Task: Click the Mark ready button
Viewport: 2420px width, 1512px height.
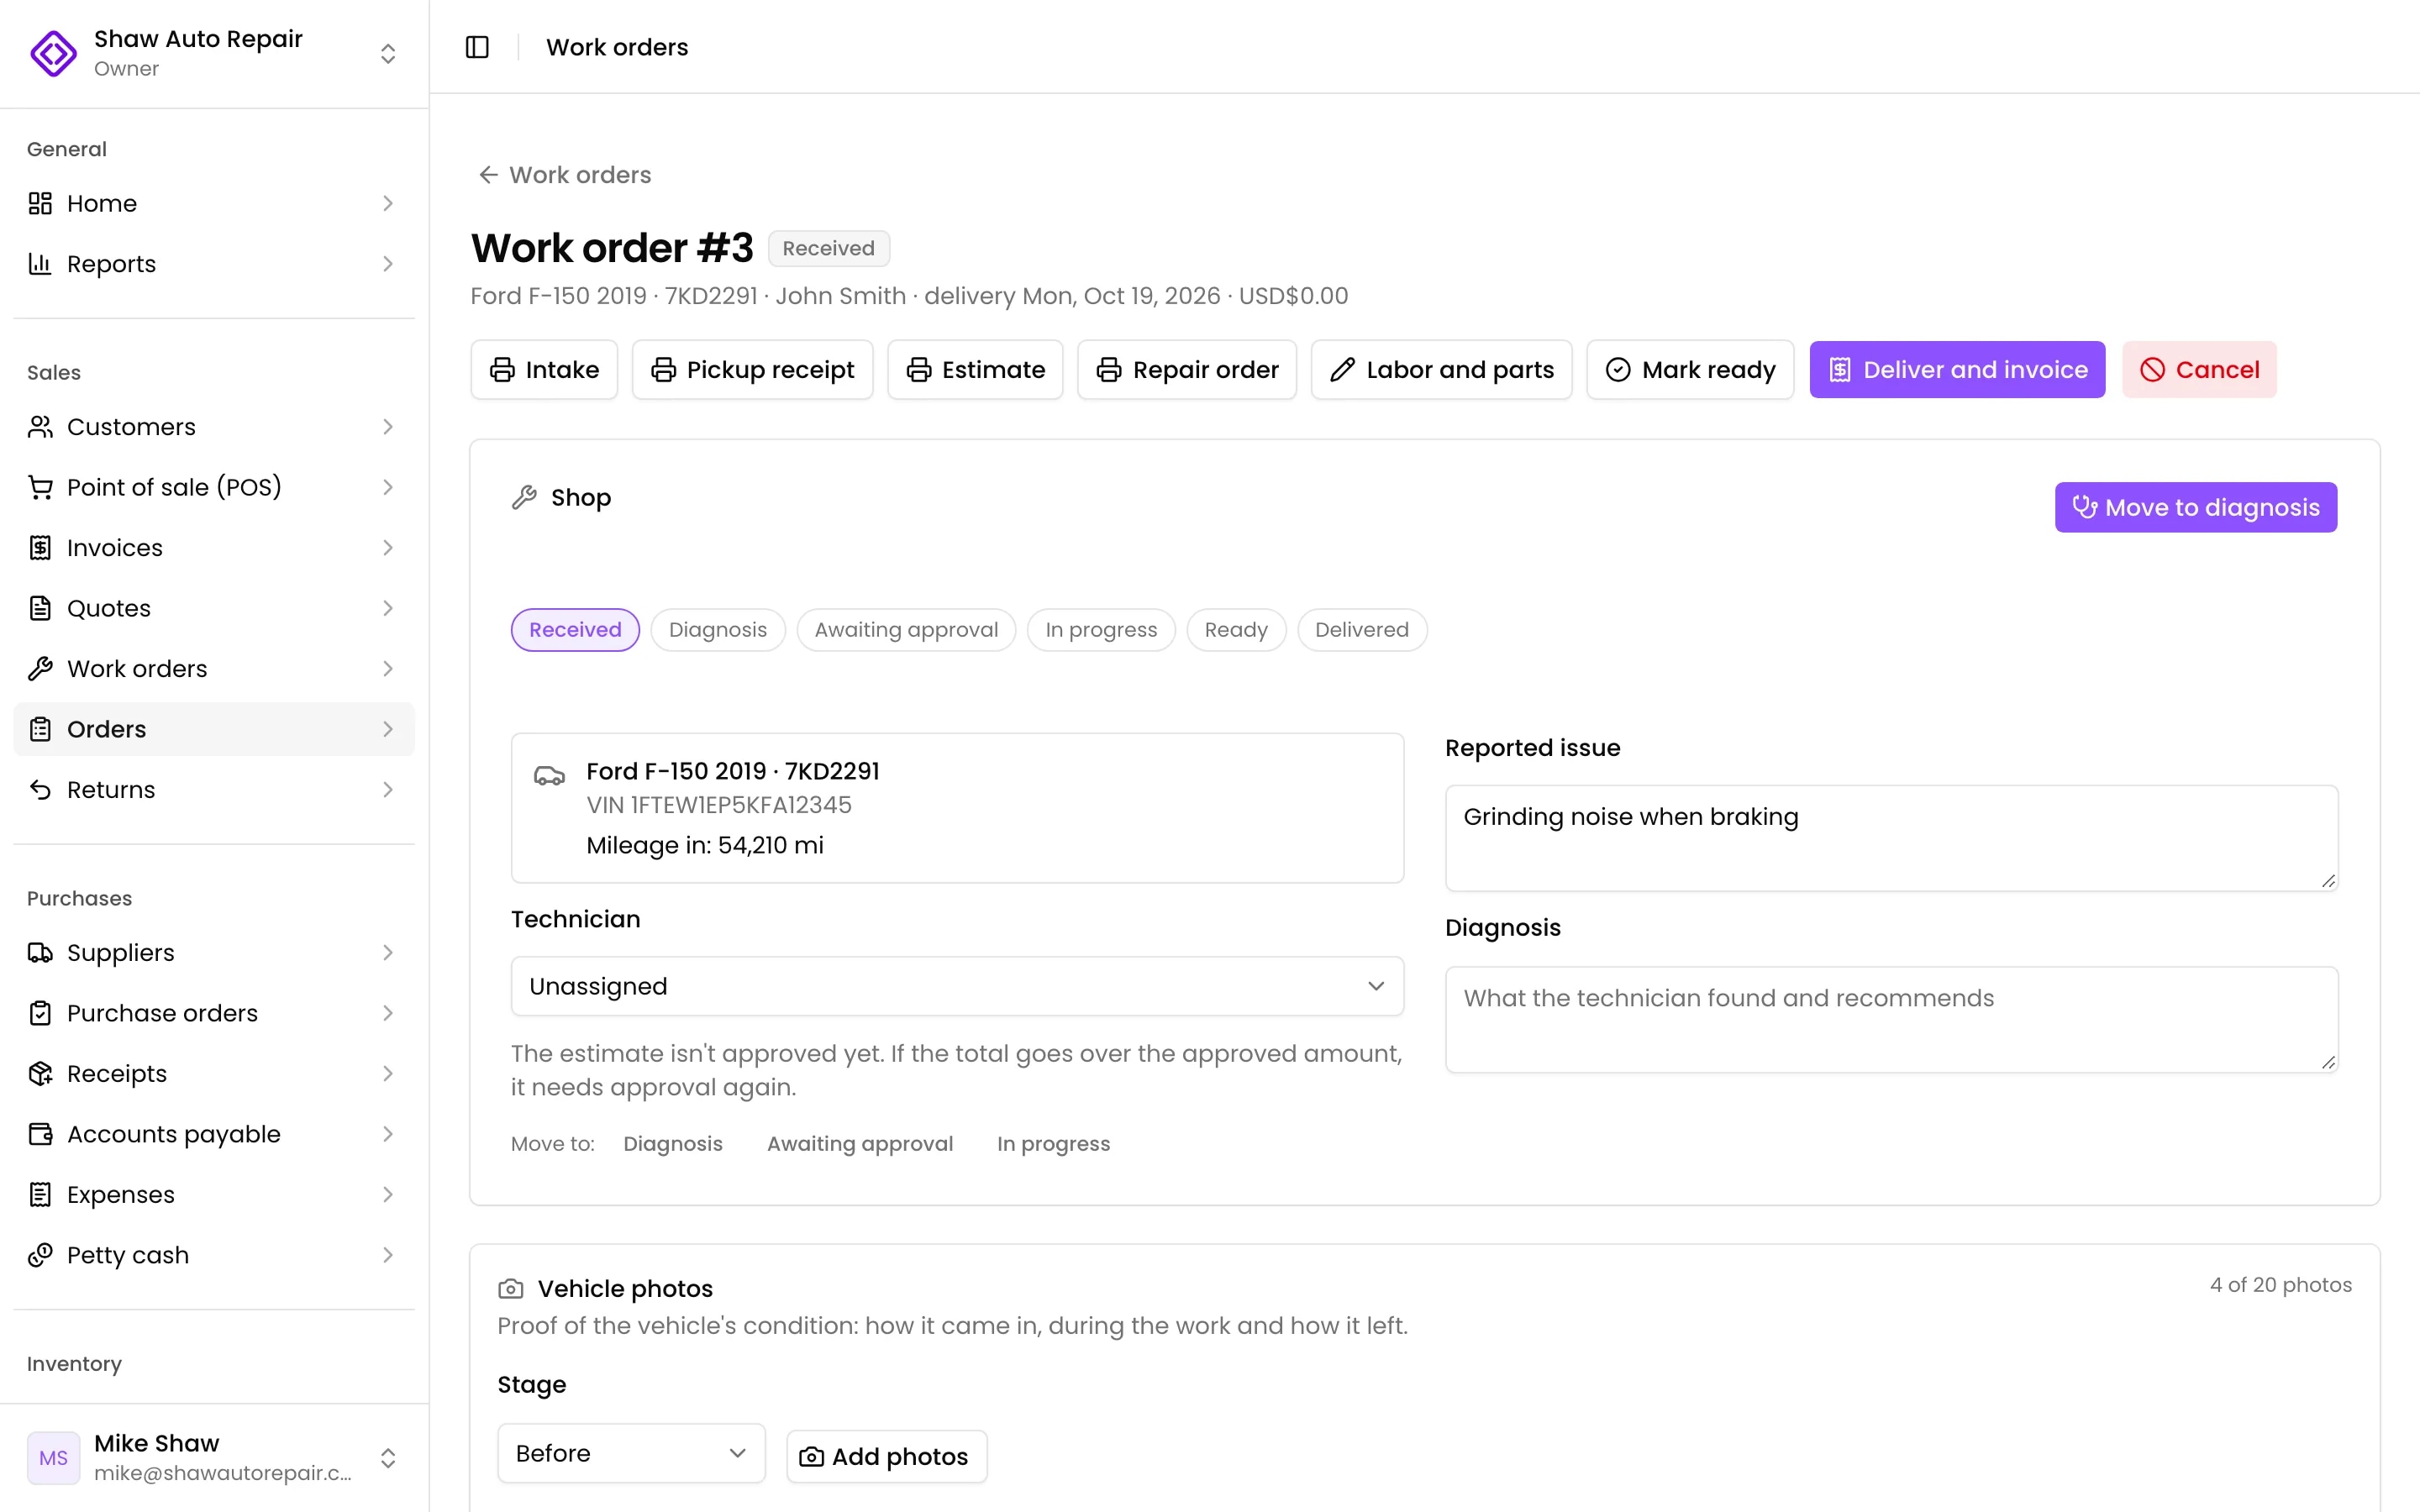Action: tap(1690, 370)
